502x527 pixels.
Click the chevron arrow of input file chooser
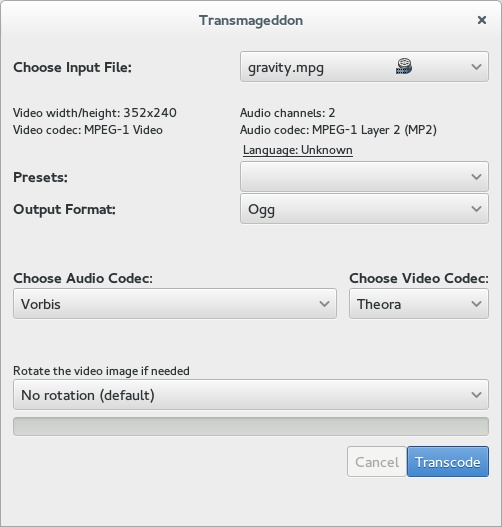[476, 67]
